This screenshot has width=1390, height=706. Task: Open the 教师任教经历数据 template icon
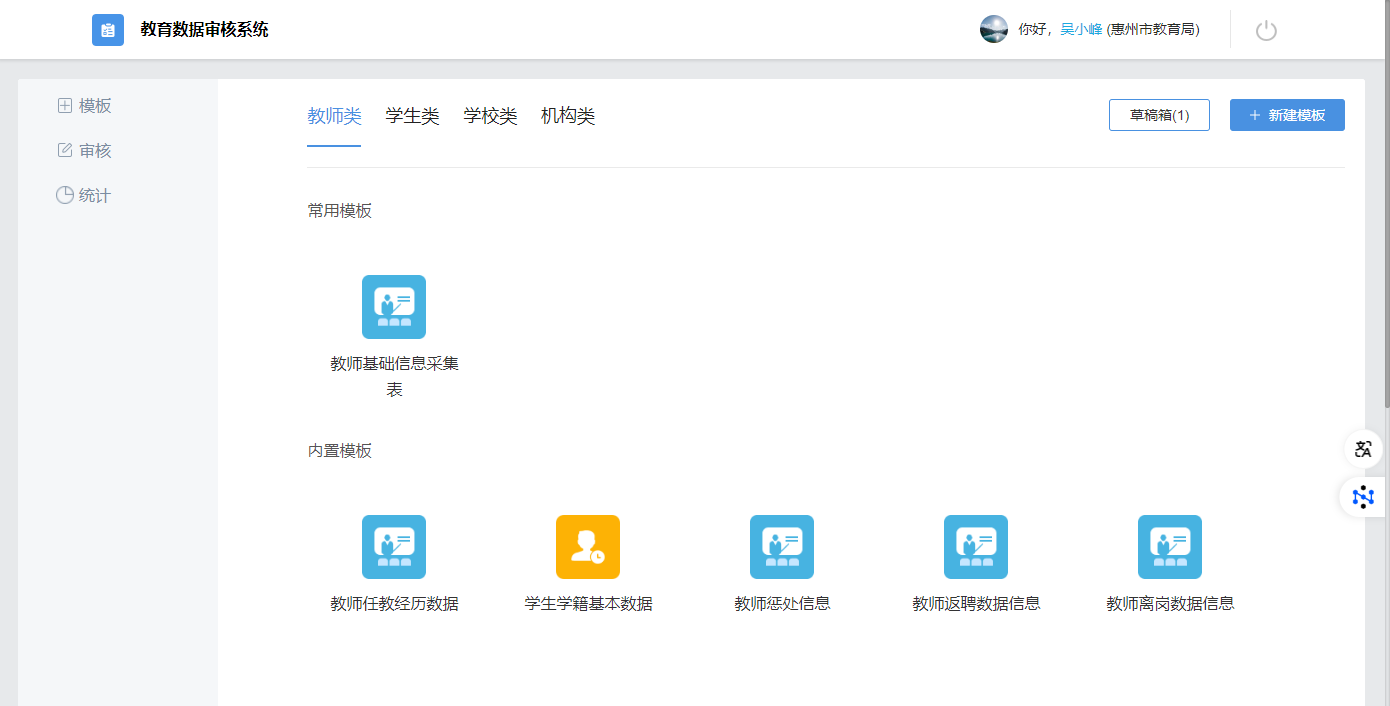click(x=394, y=547)
